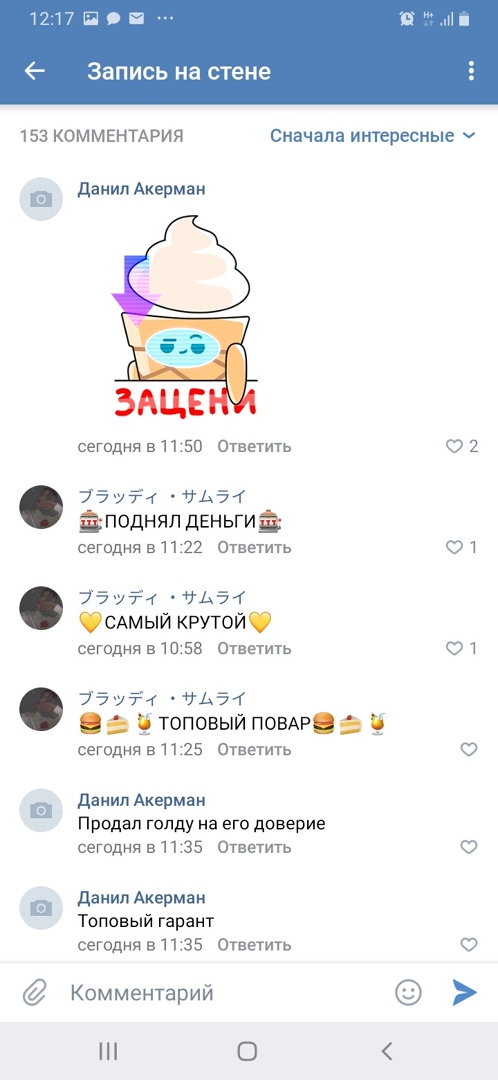
Task: Tap the paperclip attachment icon
Action: [34, 993]
